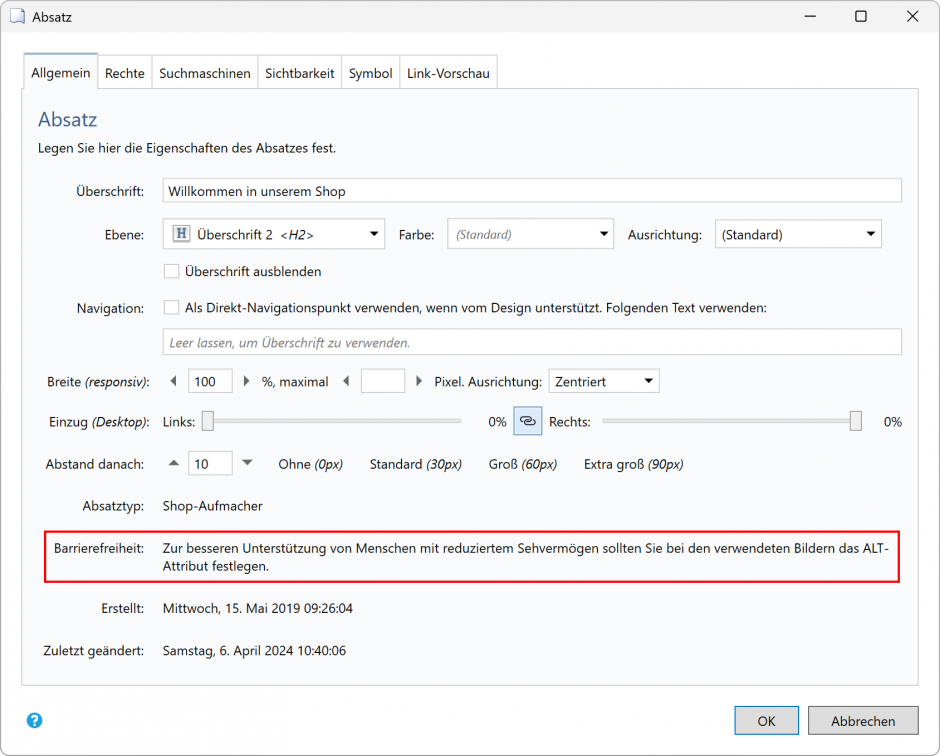Screen dimensions: 940x756
Task: Click right arrow to increase width percent
Action: click(246, 381)
